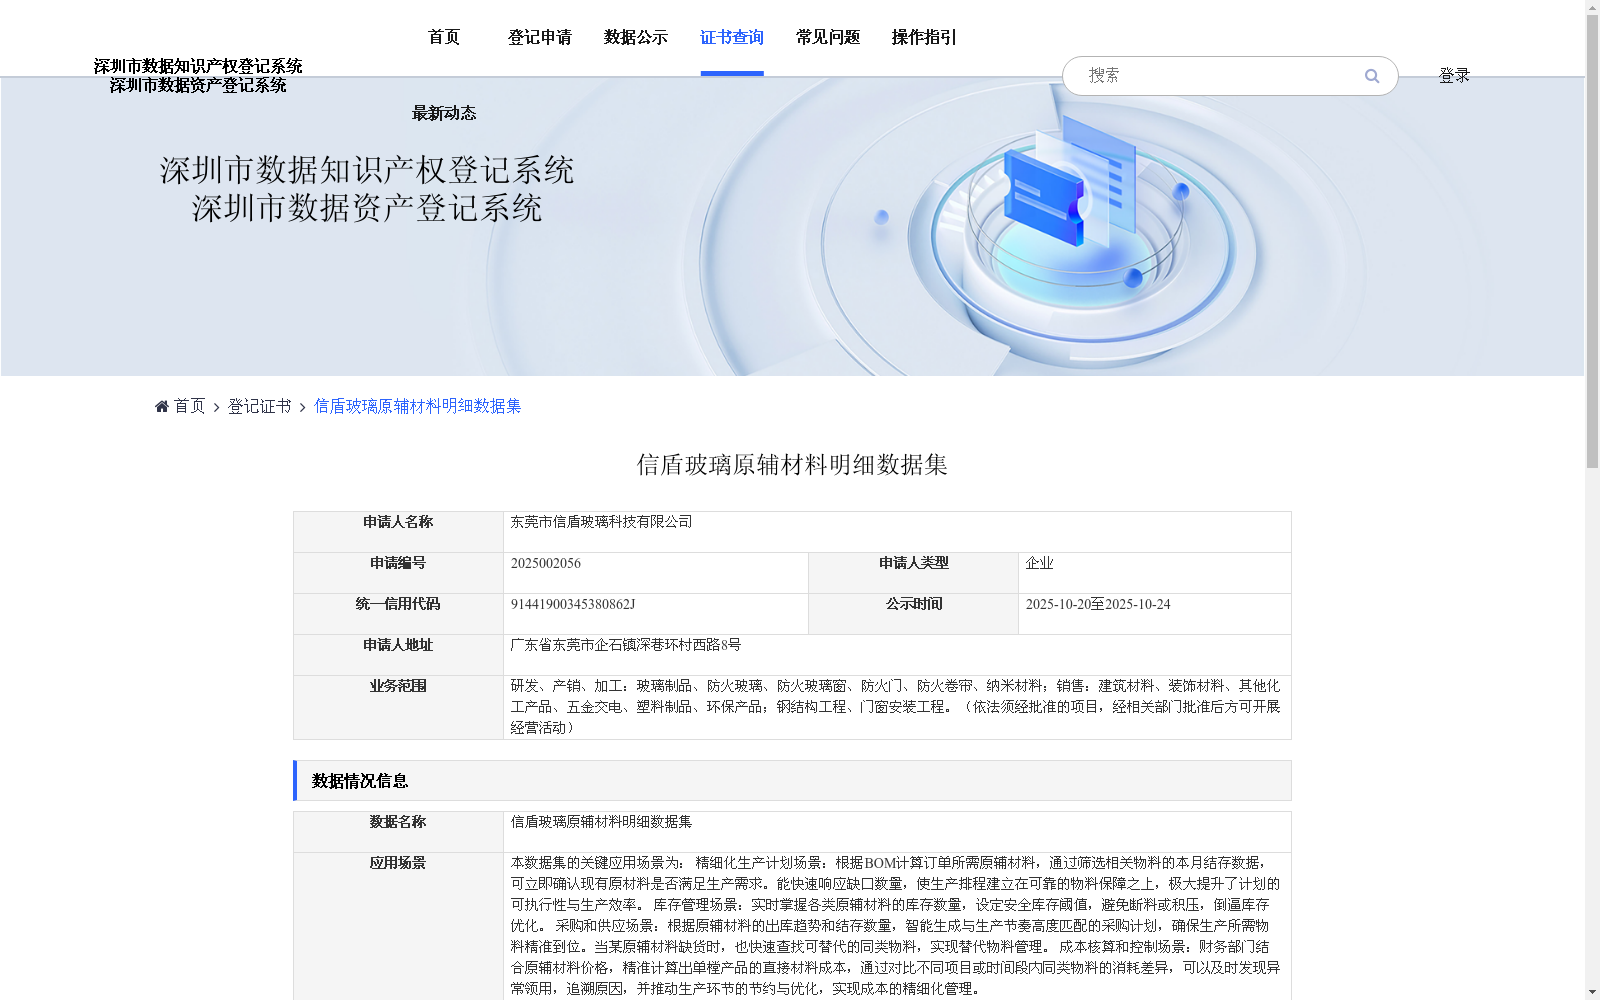Click the 业务范围 label cell
Screen dimensions: 1600x1000
click(398, 707)
